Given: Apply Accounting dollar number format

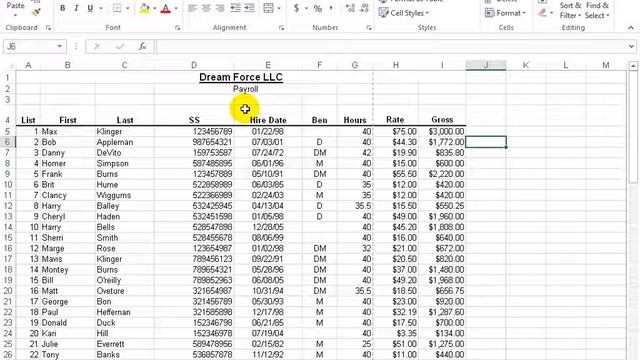Looking at the screenshot, I should (x=296, y=8).
